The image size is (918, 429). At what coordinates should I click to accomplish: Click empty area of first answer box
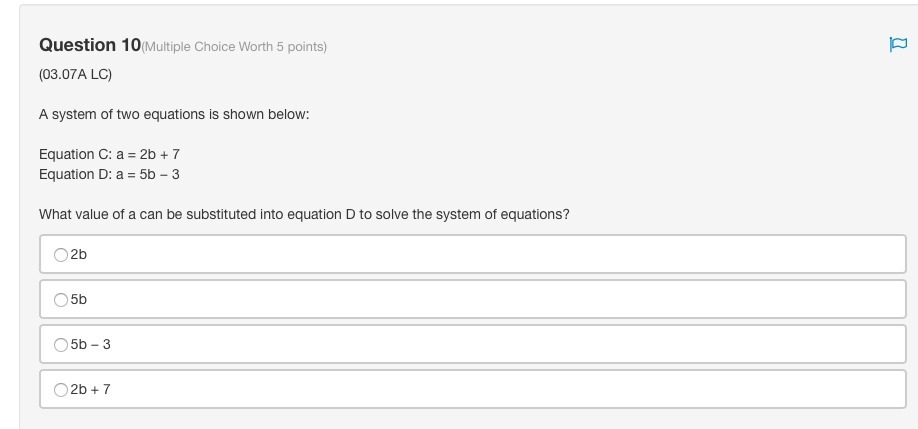(x=500, y=255)
